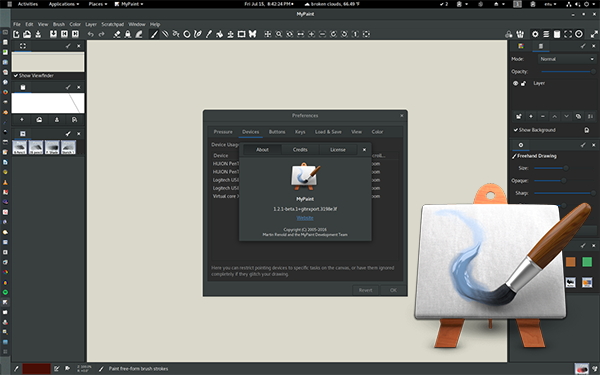Select the freehand brush tool in toolbar

(154, 34)
